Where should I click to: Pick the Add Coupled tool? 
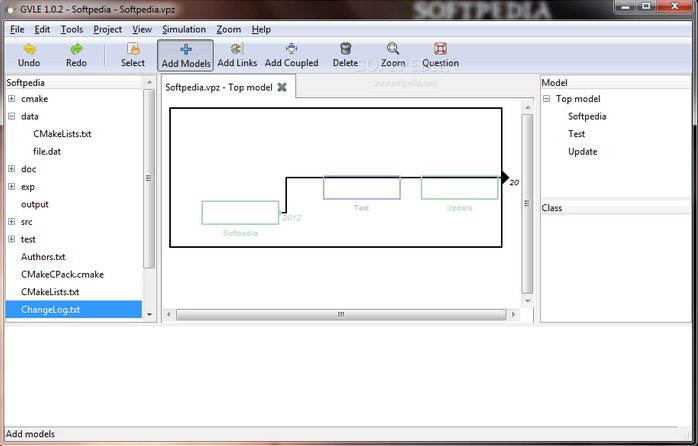point(291,49)
